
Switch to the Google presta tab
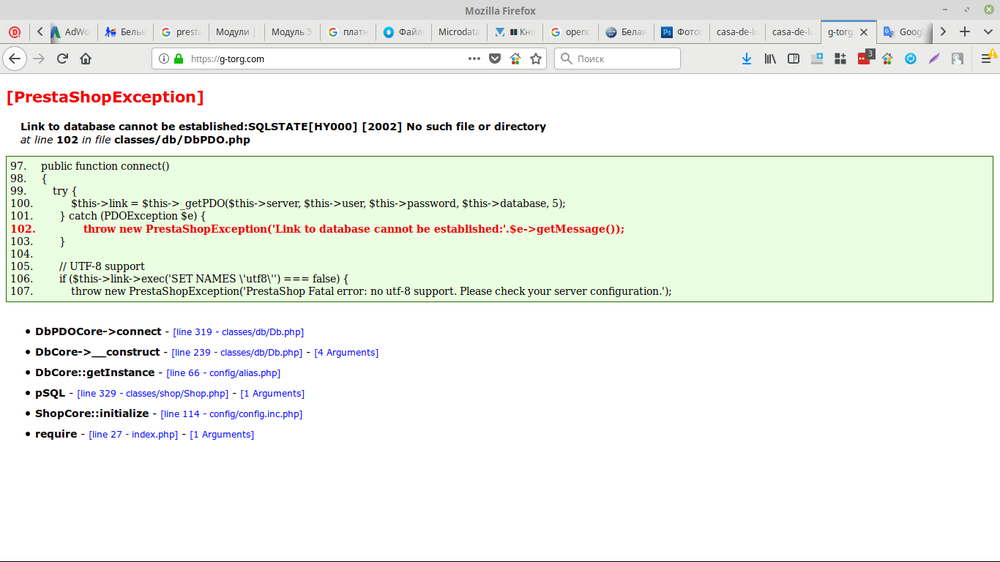181,32
